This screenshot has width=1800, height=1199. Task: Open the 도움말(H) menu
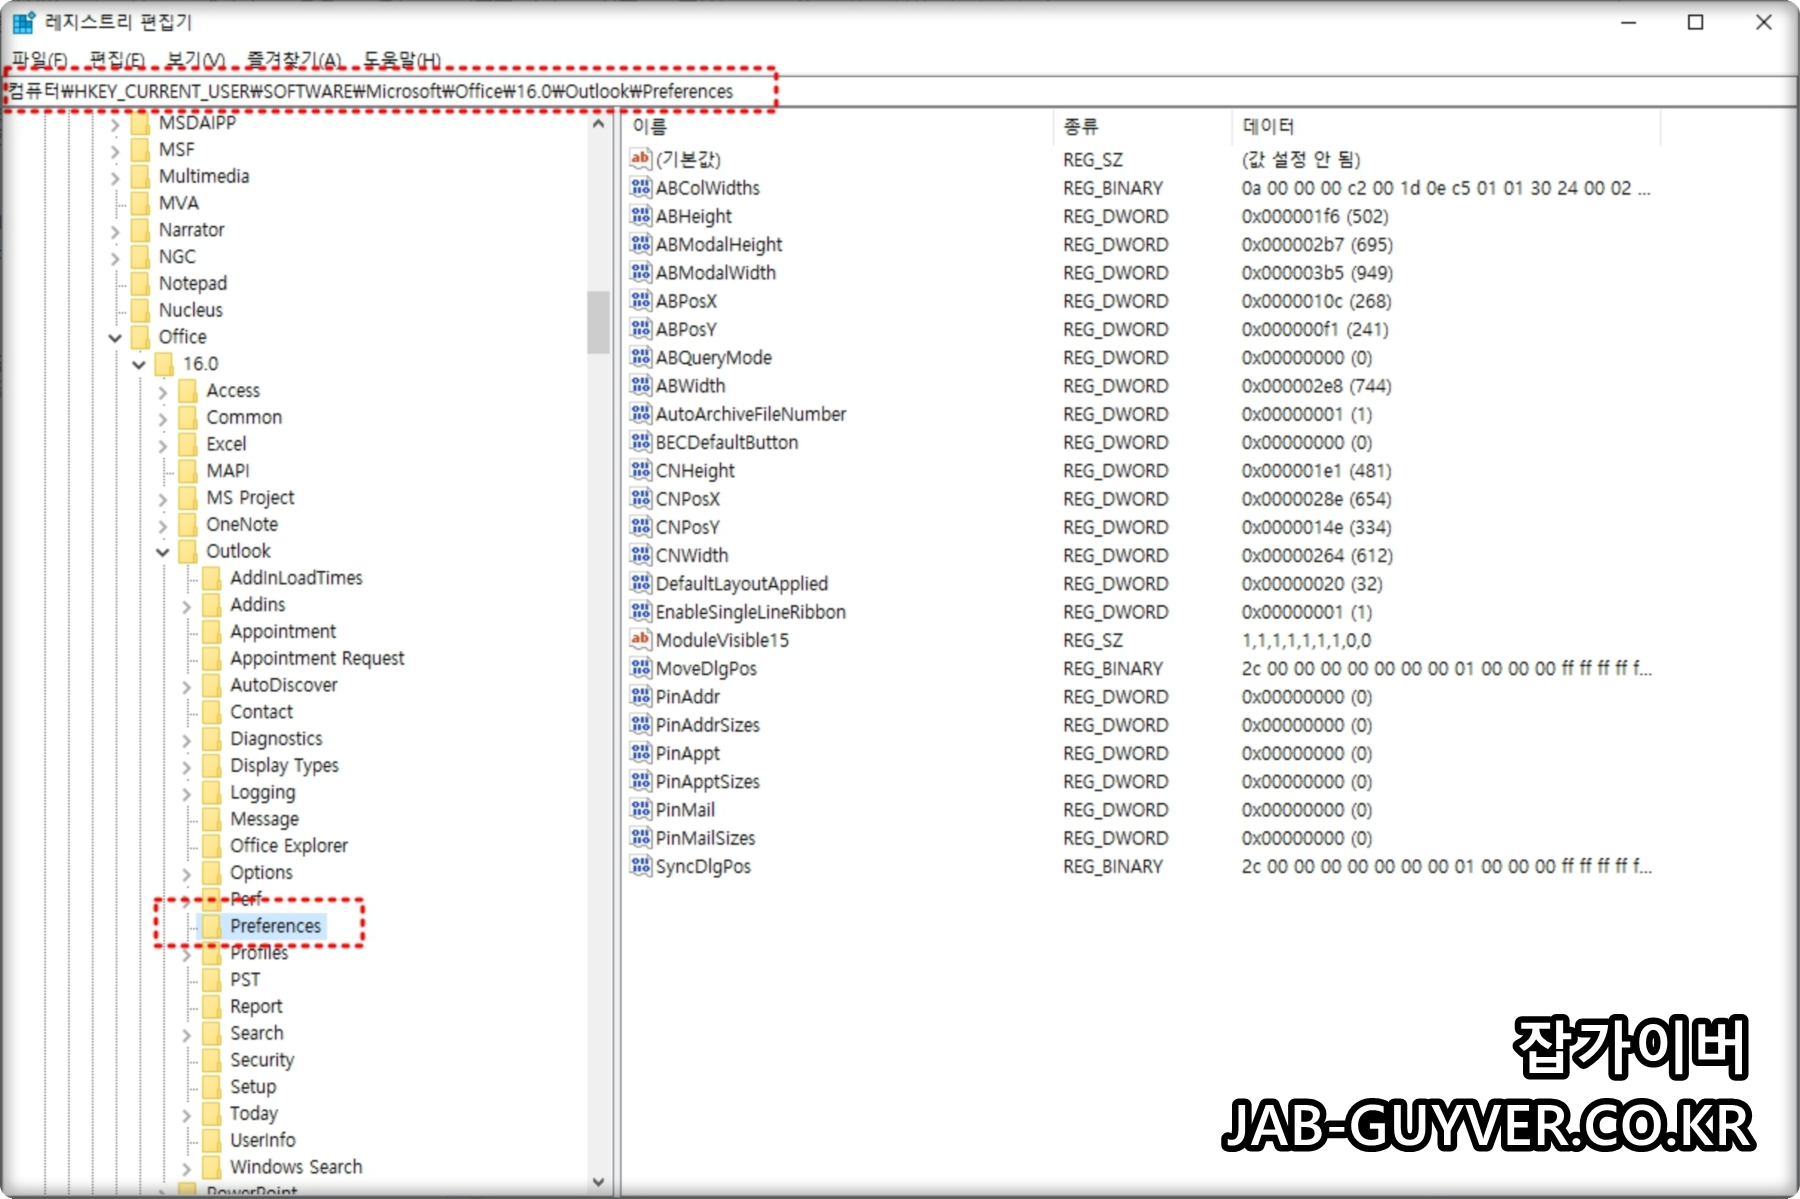tap(402, 59)
